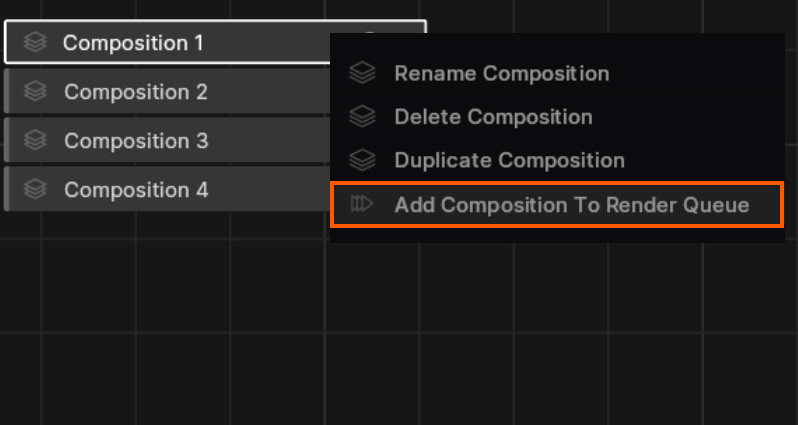Click the icon beside Delete Composition
The image size is (798, 425).
[362, 117]
